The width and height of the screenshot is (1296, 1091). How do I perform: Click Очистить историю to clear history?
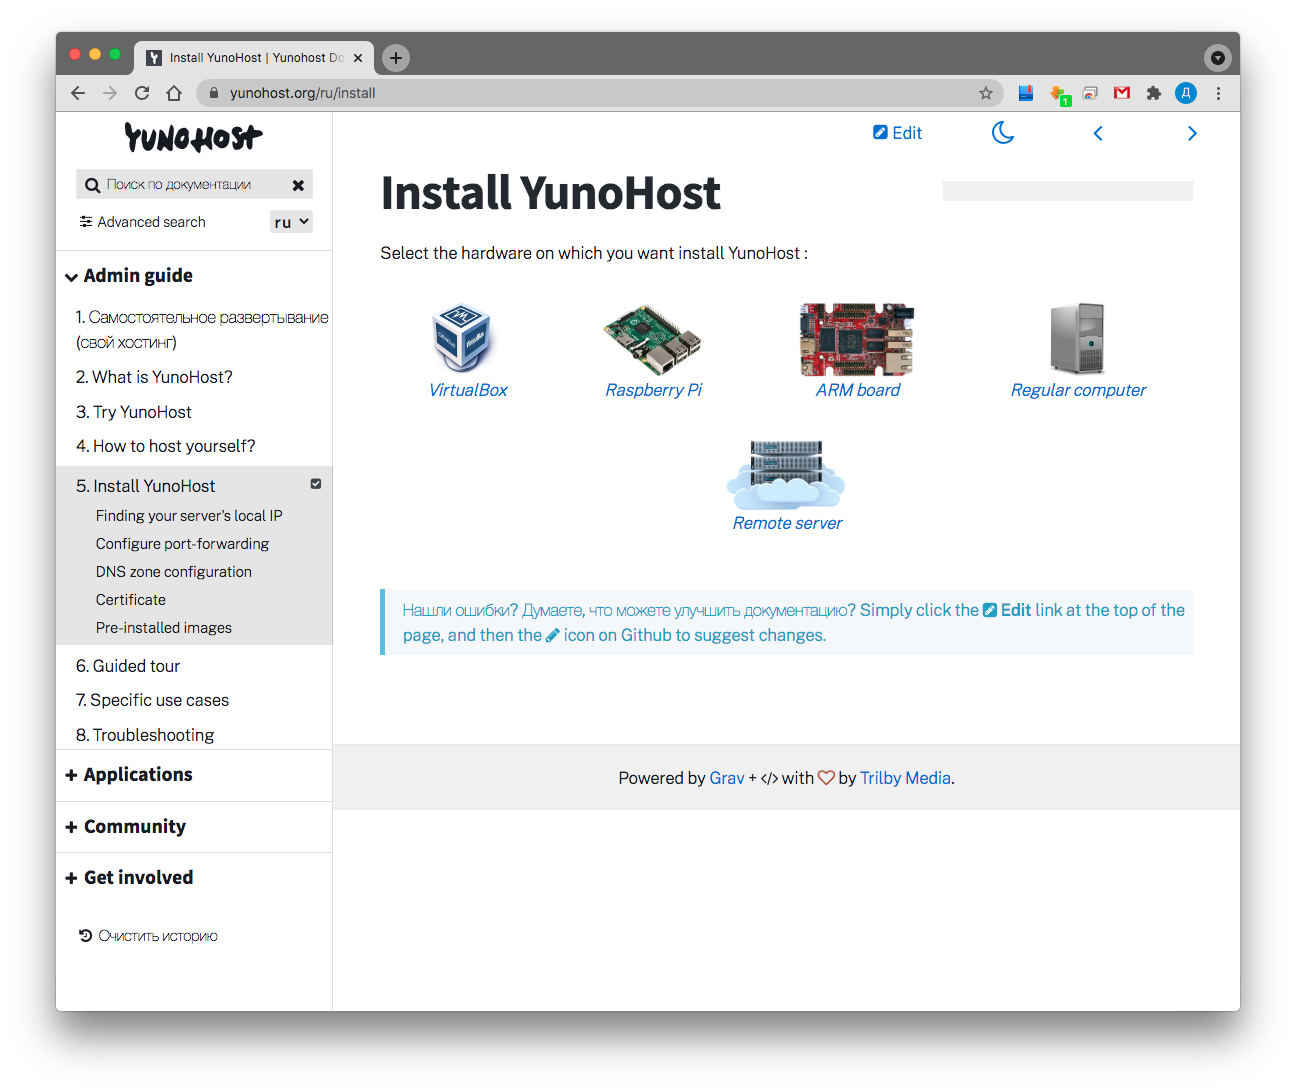[148, 936]
